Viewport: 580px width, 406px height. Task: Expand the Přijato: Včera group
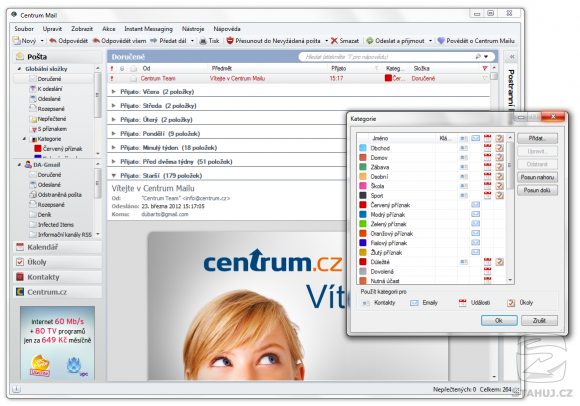114,91
